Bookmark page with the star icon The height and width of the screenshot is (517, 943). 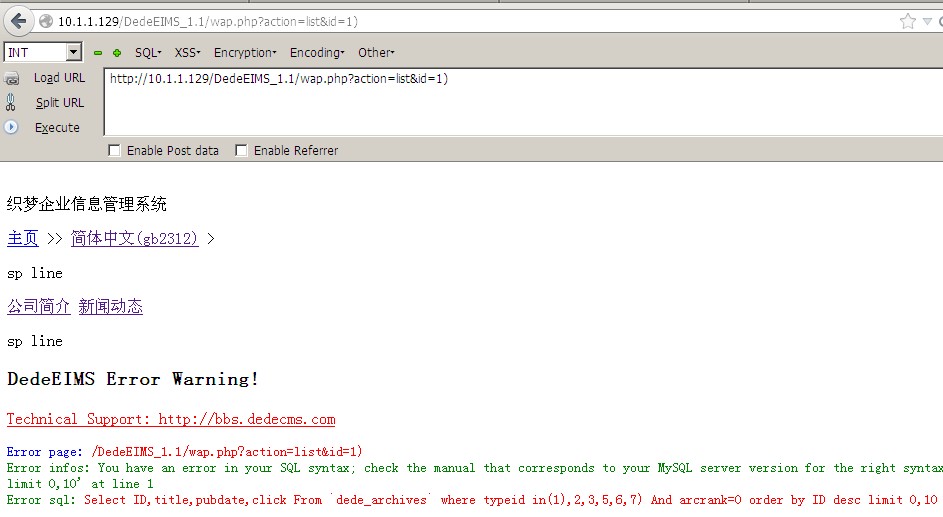tap(908, 22)
